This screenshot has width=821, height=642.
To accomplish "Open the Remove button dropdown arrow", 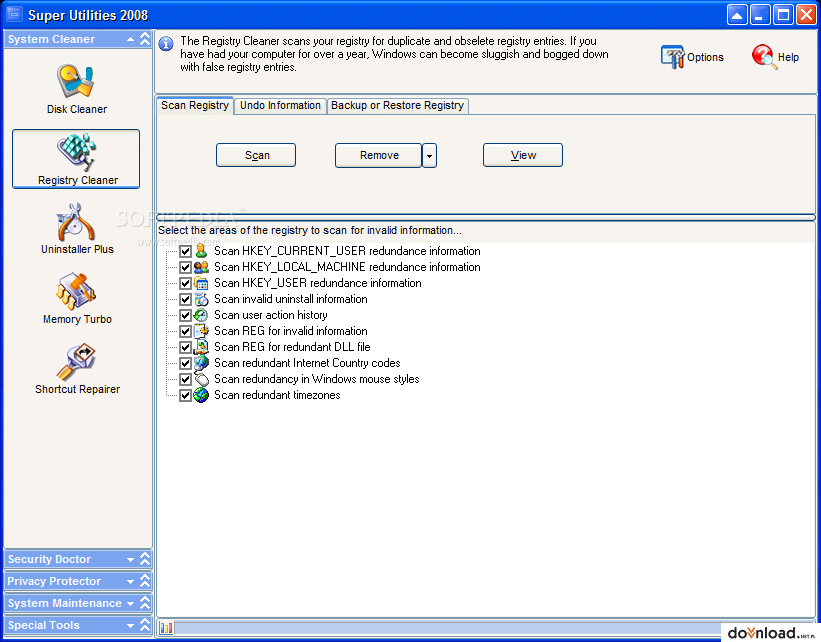I will (x=429, y=156).
